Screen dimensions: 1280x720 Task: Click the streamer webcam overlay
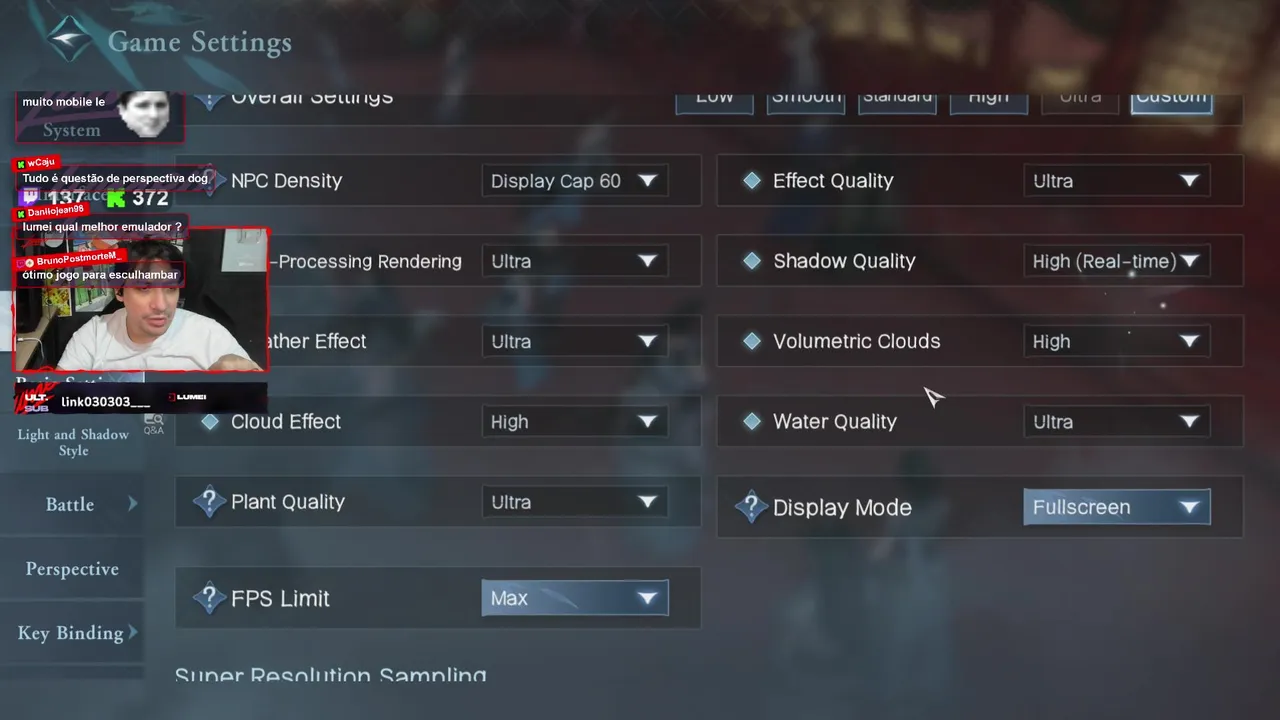(140, 301)
